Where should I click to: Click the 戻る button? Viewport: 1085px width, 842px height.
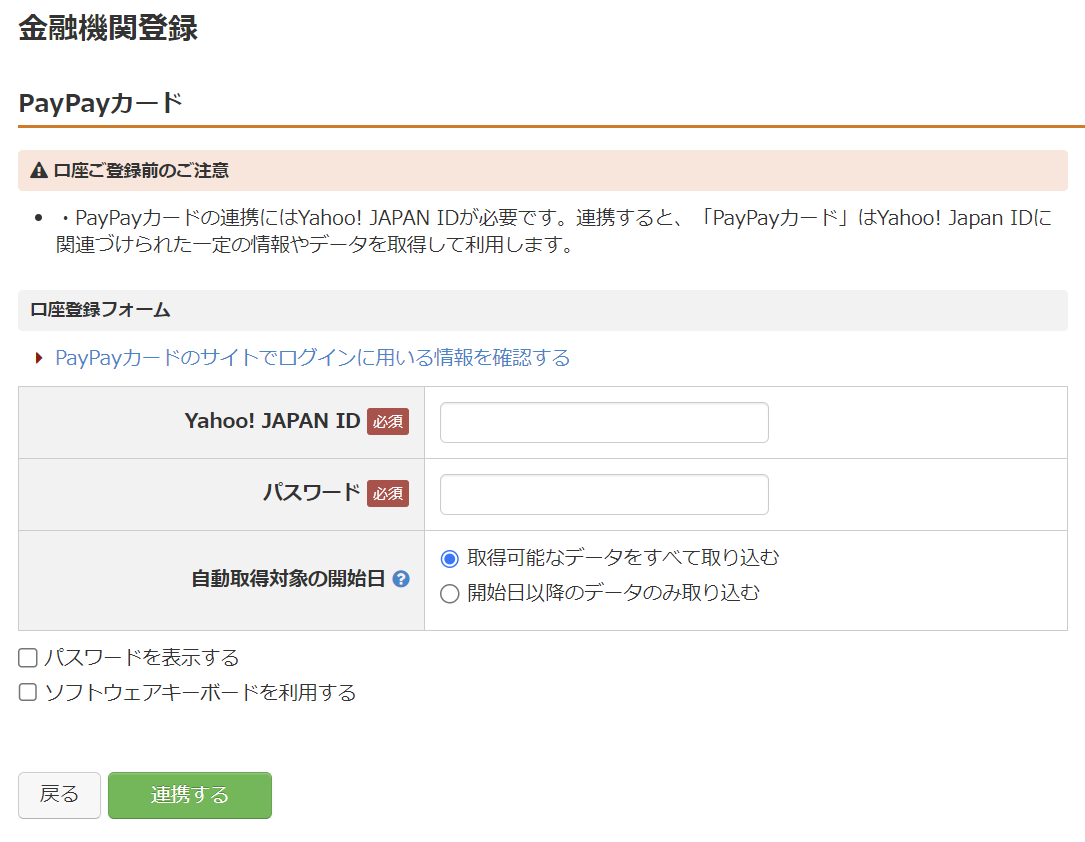click(x=58, y=795)
